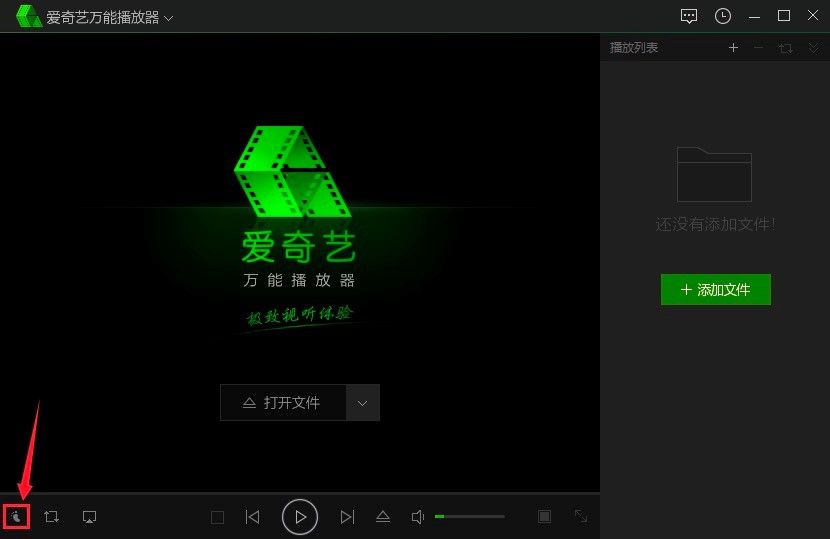Image resolution: width=830 pixels, height=539 pixels.
Task: Click the 播放列表 header label
Action: pyautogui.click(x=634, y=48)
